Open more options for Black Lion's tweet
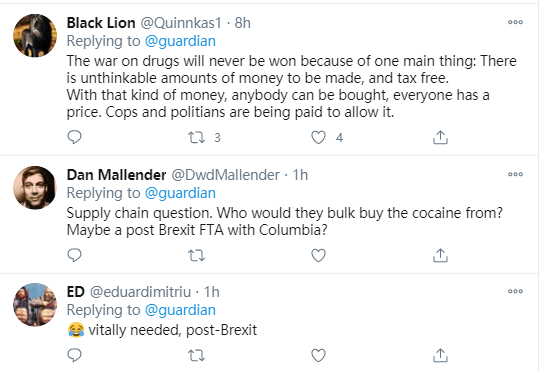 (x=515, y=22)
